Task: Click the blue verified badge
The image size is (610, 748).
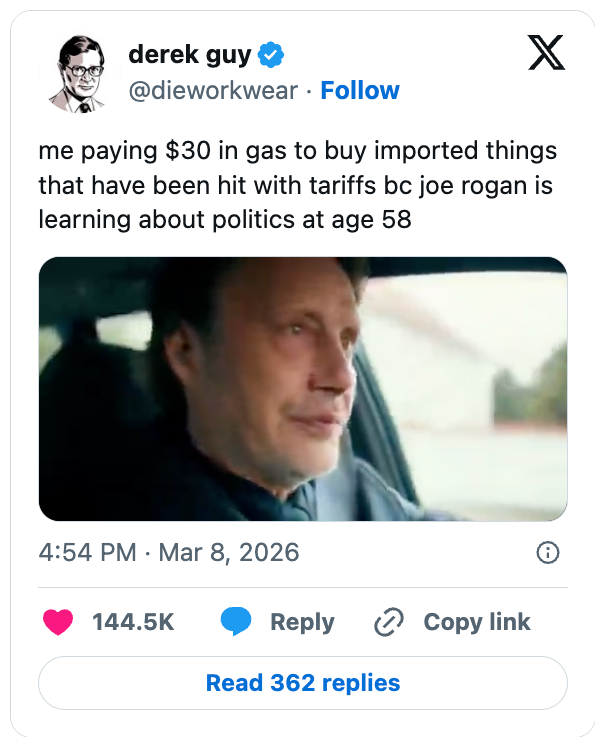Action: (270, 55)
